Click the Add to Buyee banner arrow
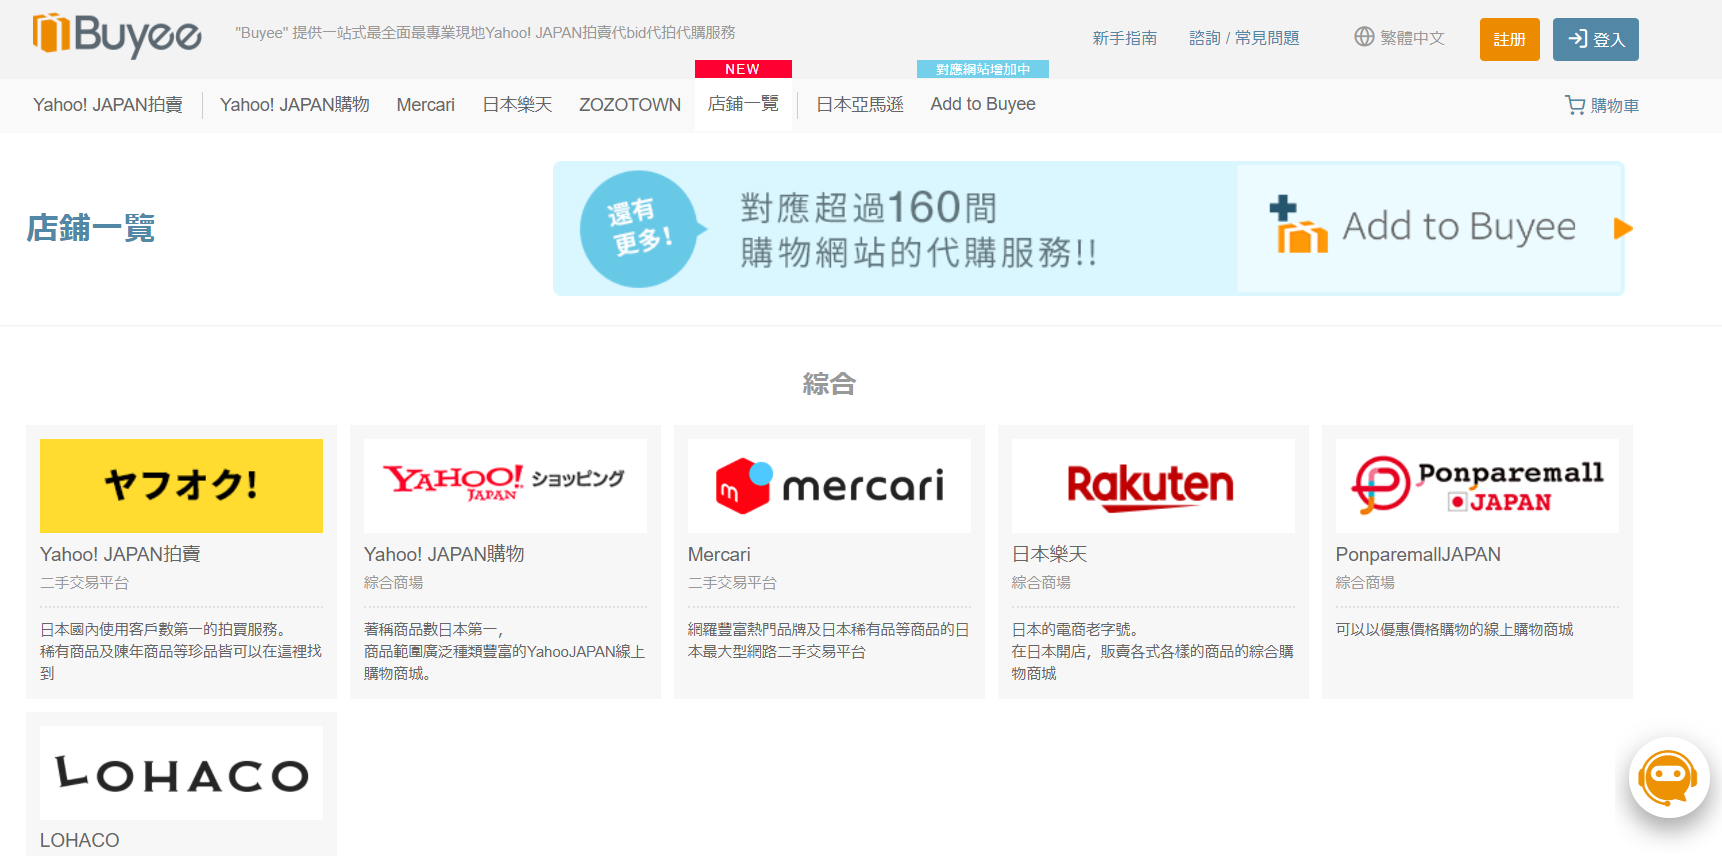Screen dimensions: 1722x856 point(1622,229)
